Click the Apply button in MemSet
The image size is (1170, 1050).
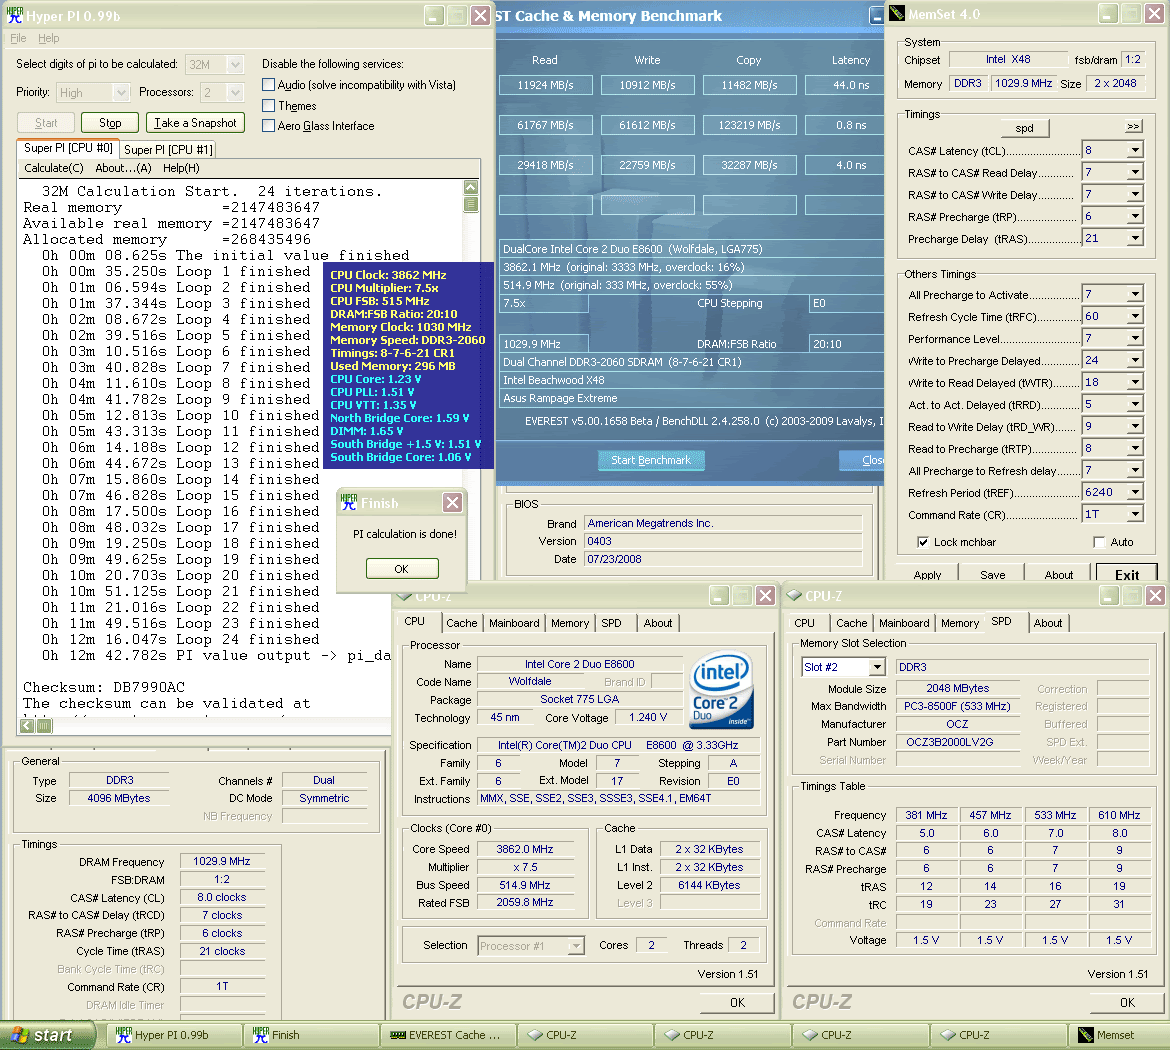tap(927, 574)
